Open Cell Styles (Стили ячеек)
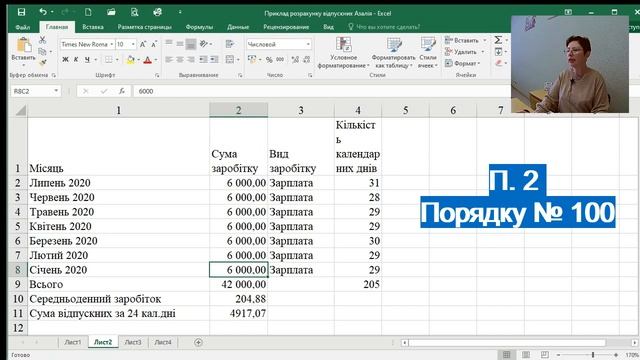 (428, 53)
